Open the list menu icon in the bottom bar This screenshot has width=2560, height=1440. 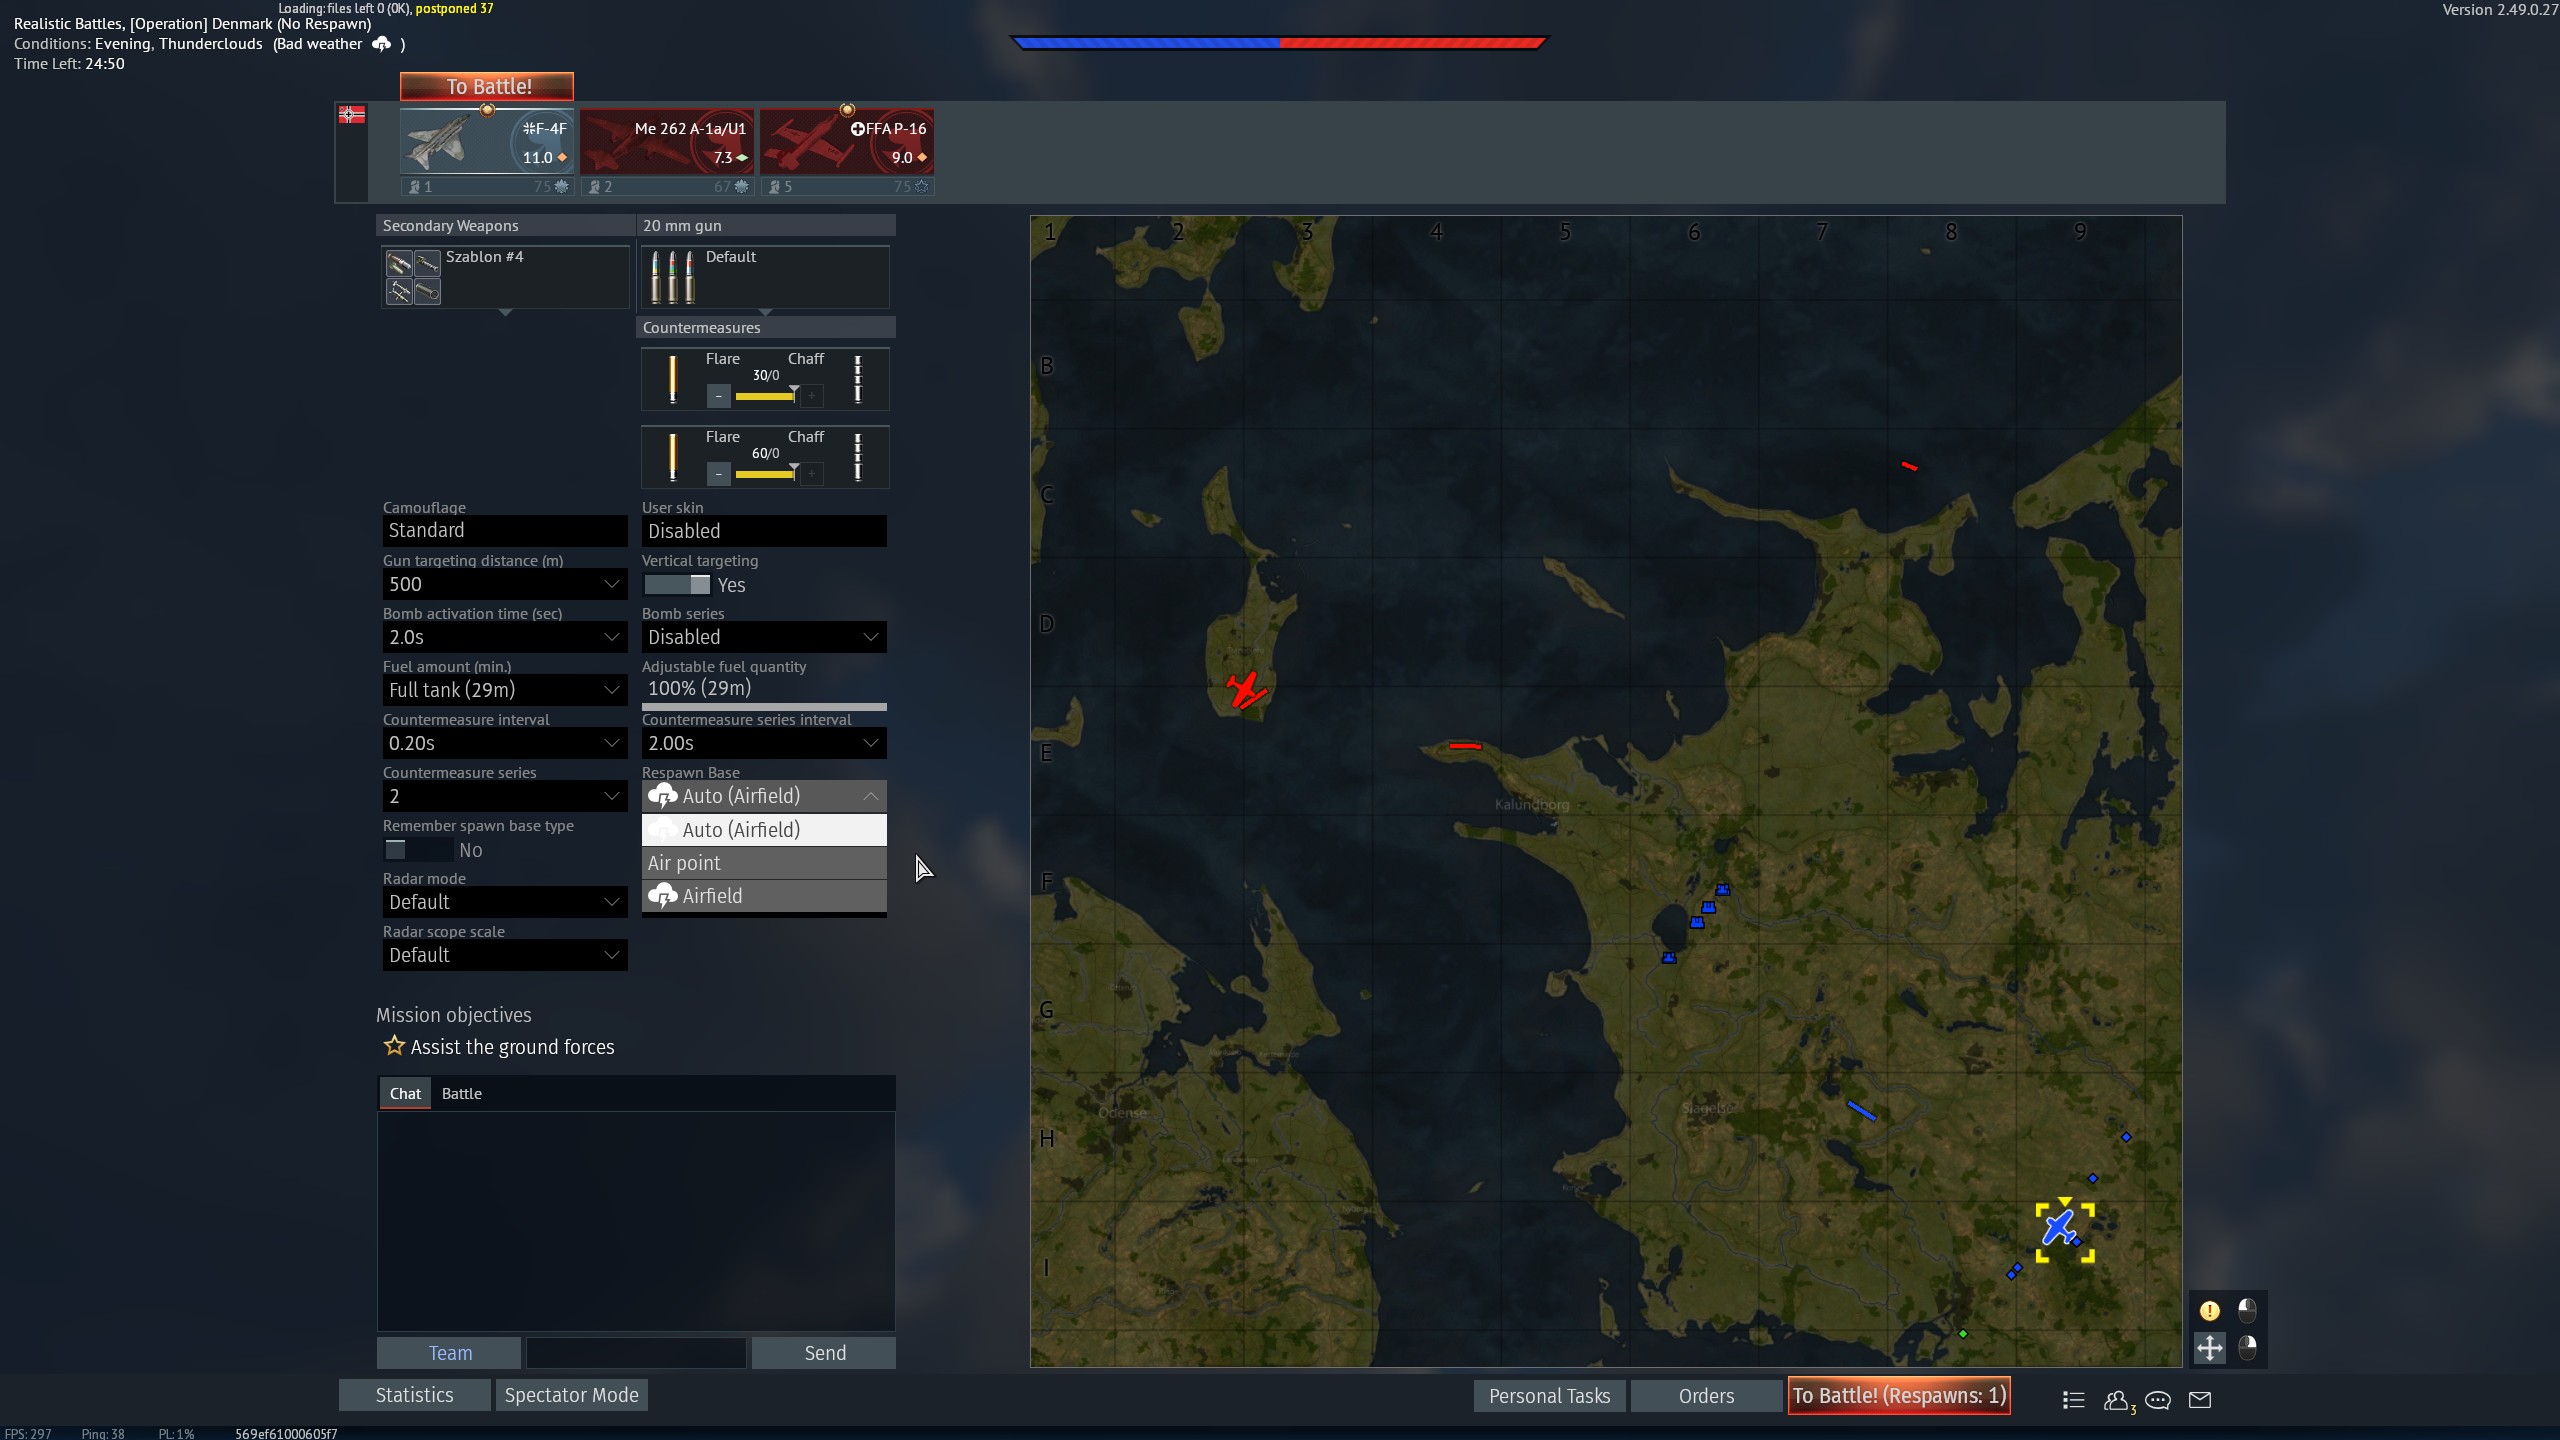[x=2073, y=1399]
